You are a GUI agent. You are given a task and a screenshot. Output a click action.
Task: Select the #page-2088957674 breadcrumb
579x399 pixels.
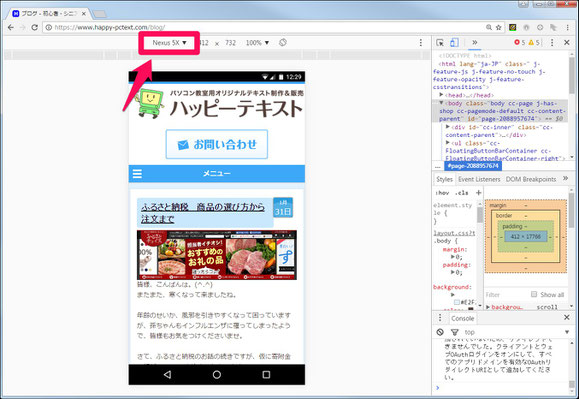point(473,166)
